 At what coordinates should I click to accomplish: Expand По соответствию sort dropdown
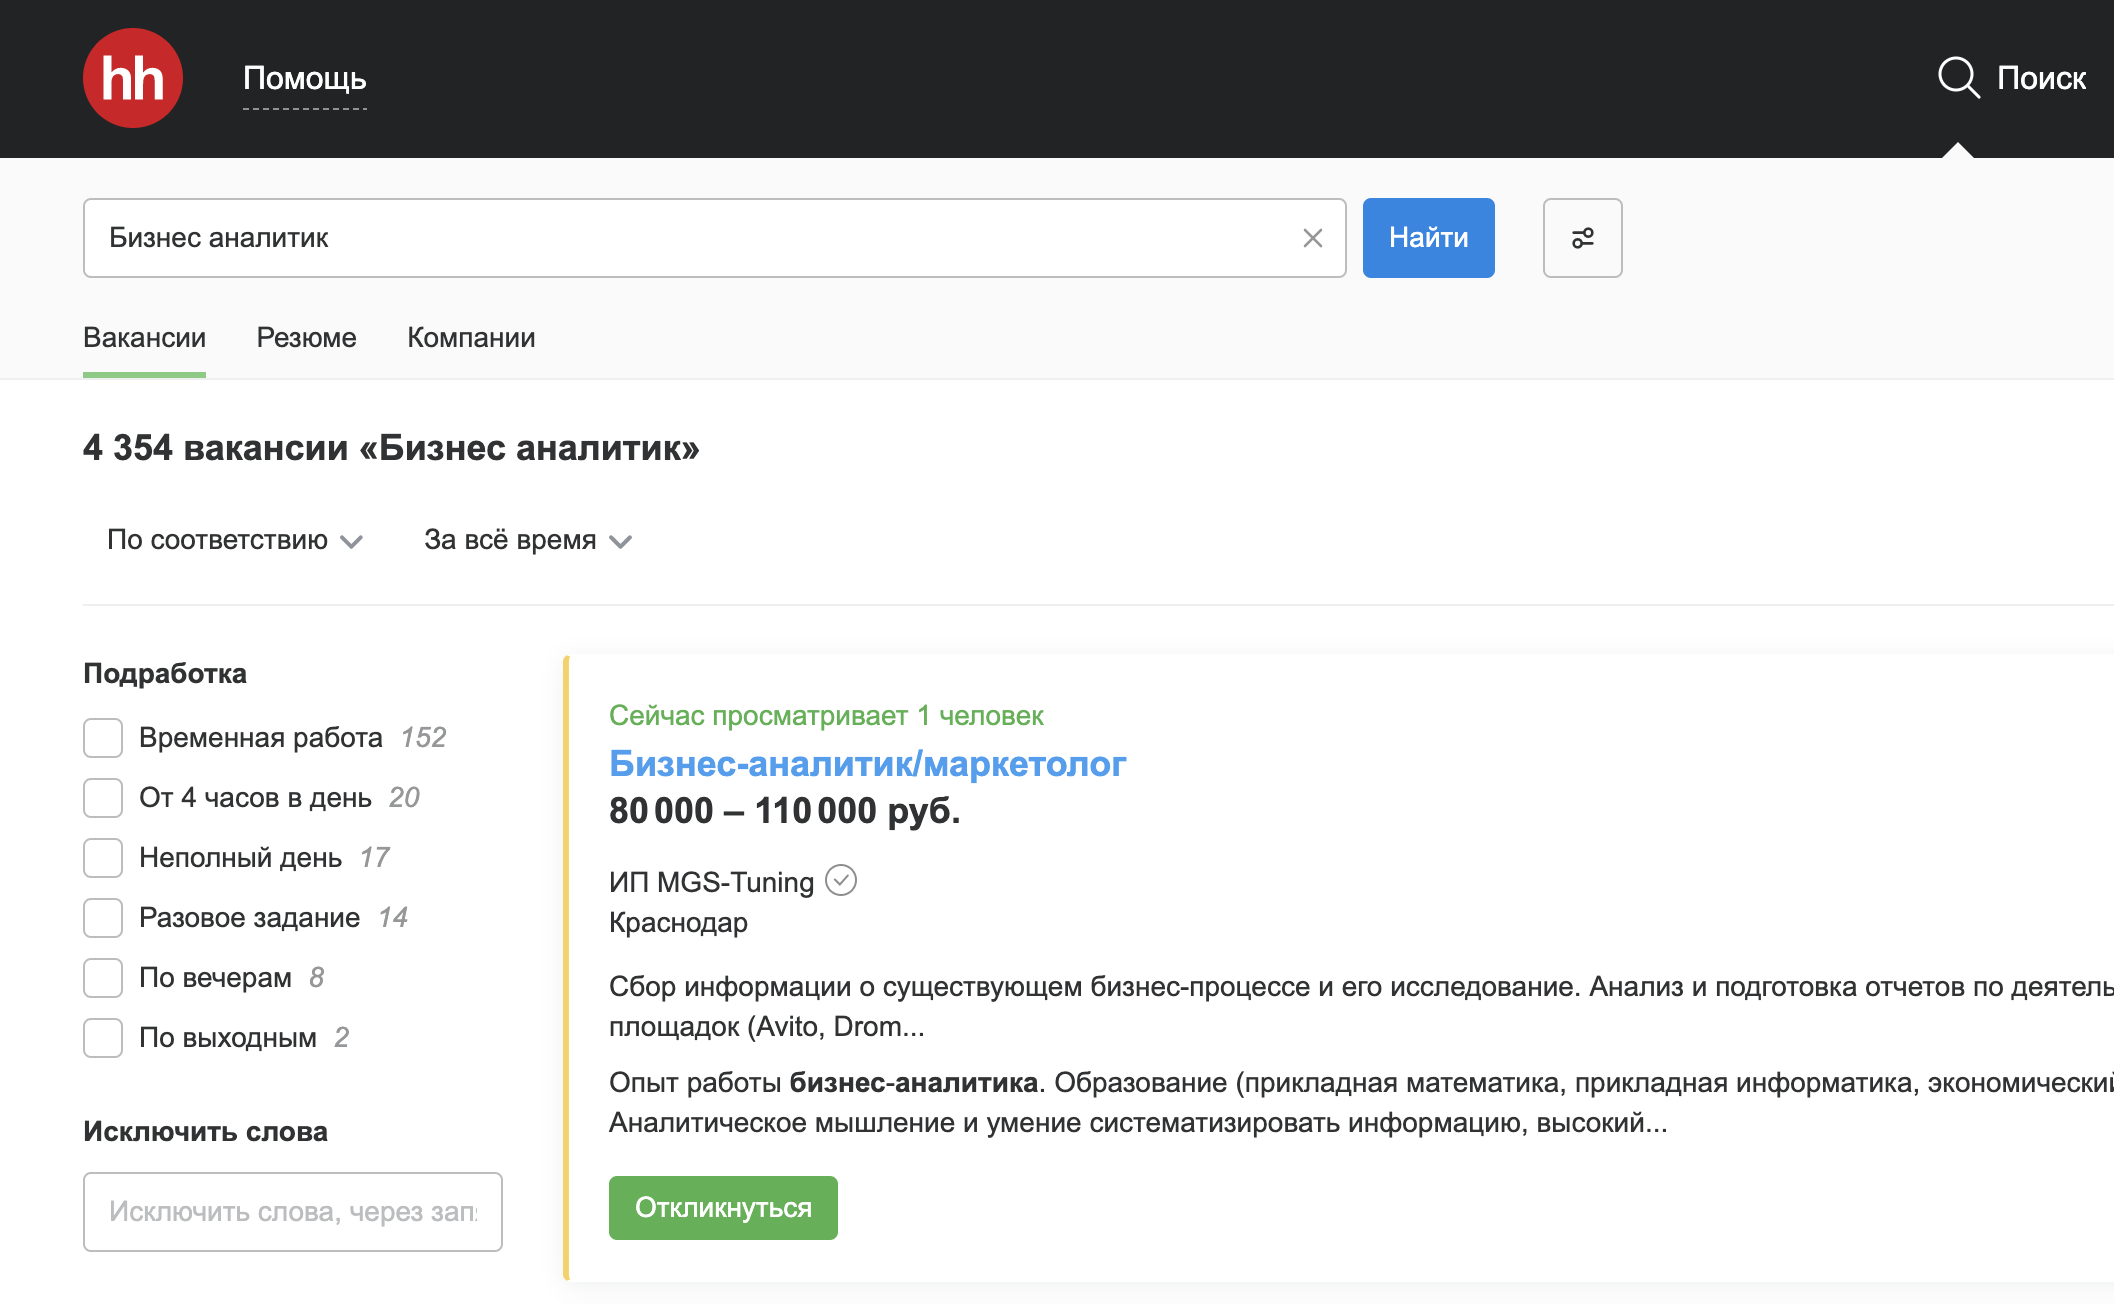234,540
